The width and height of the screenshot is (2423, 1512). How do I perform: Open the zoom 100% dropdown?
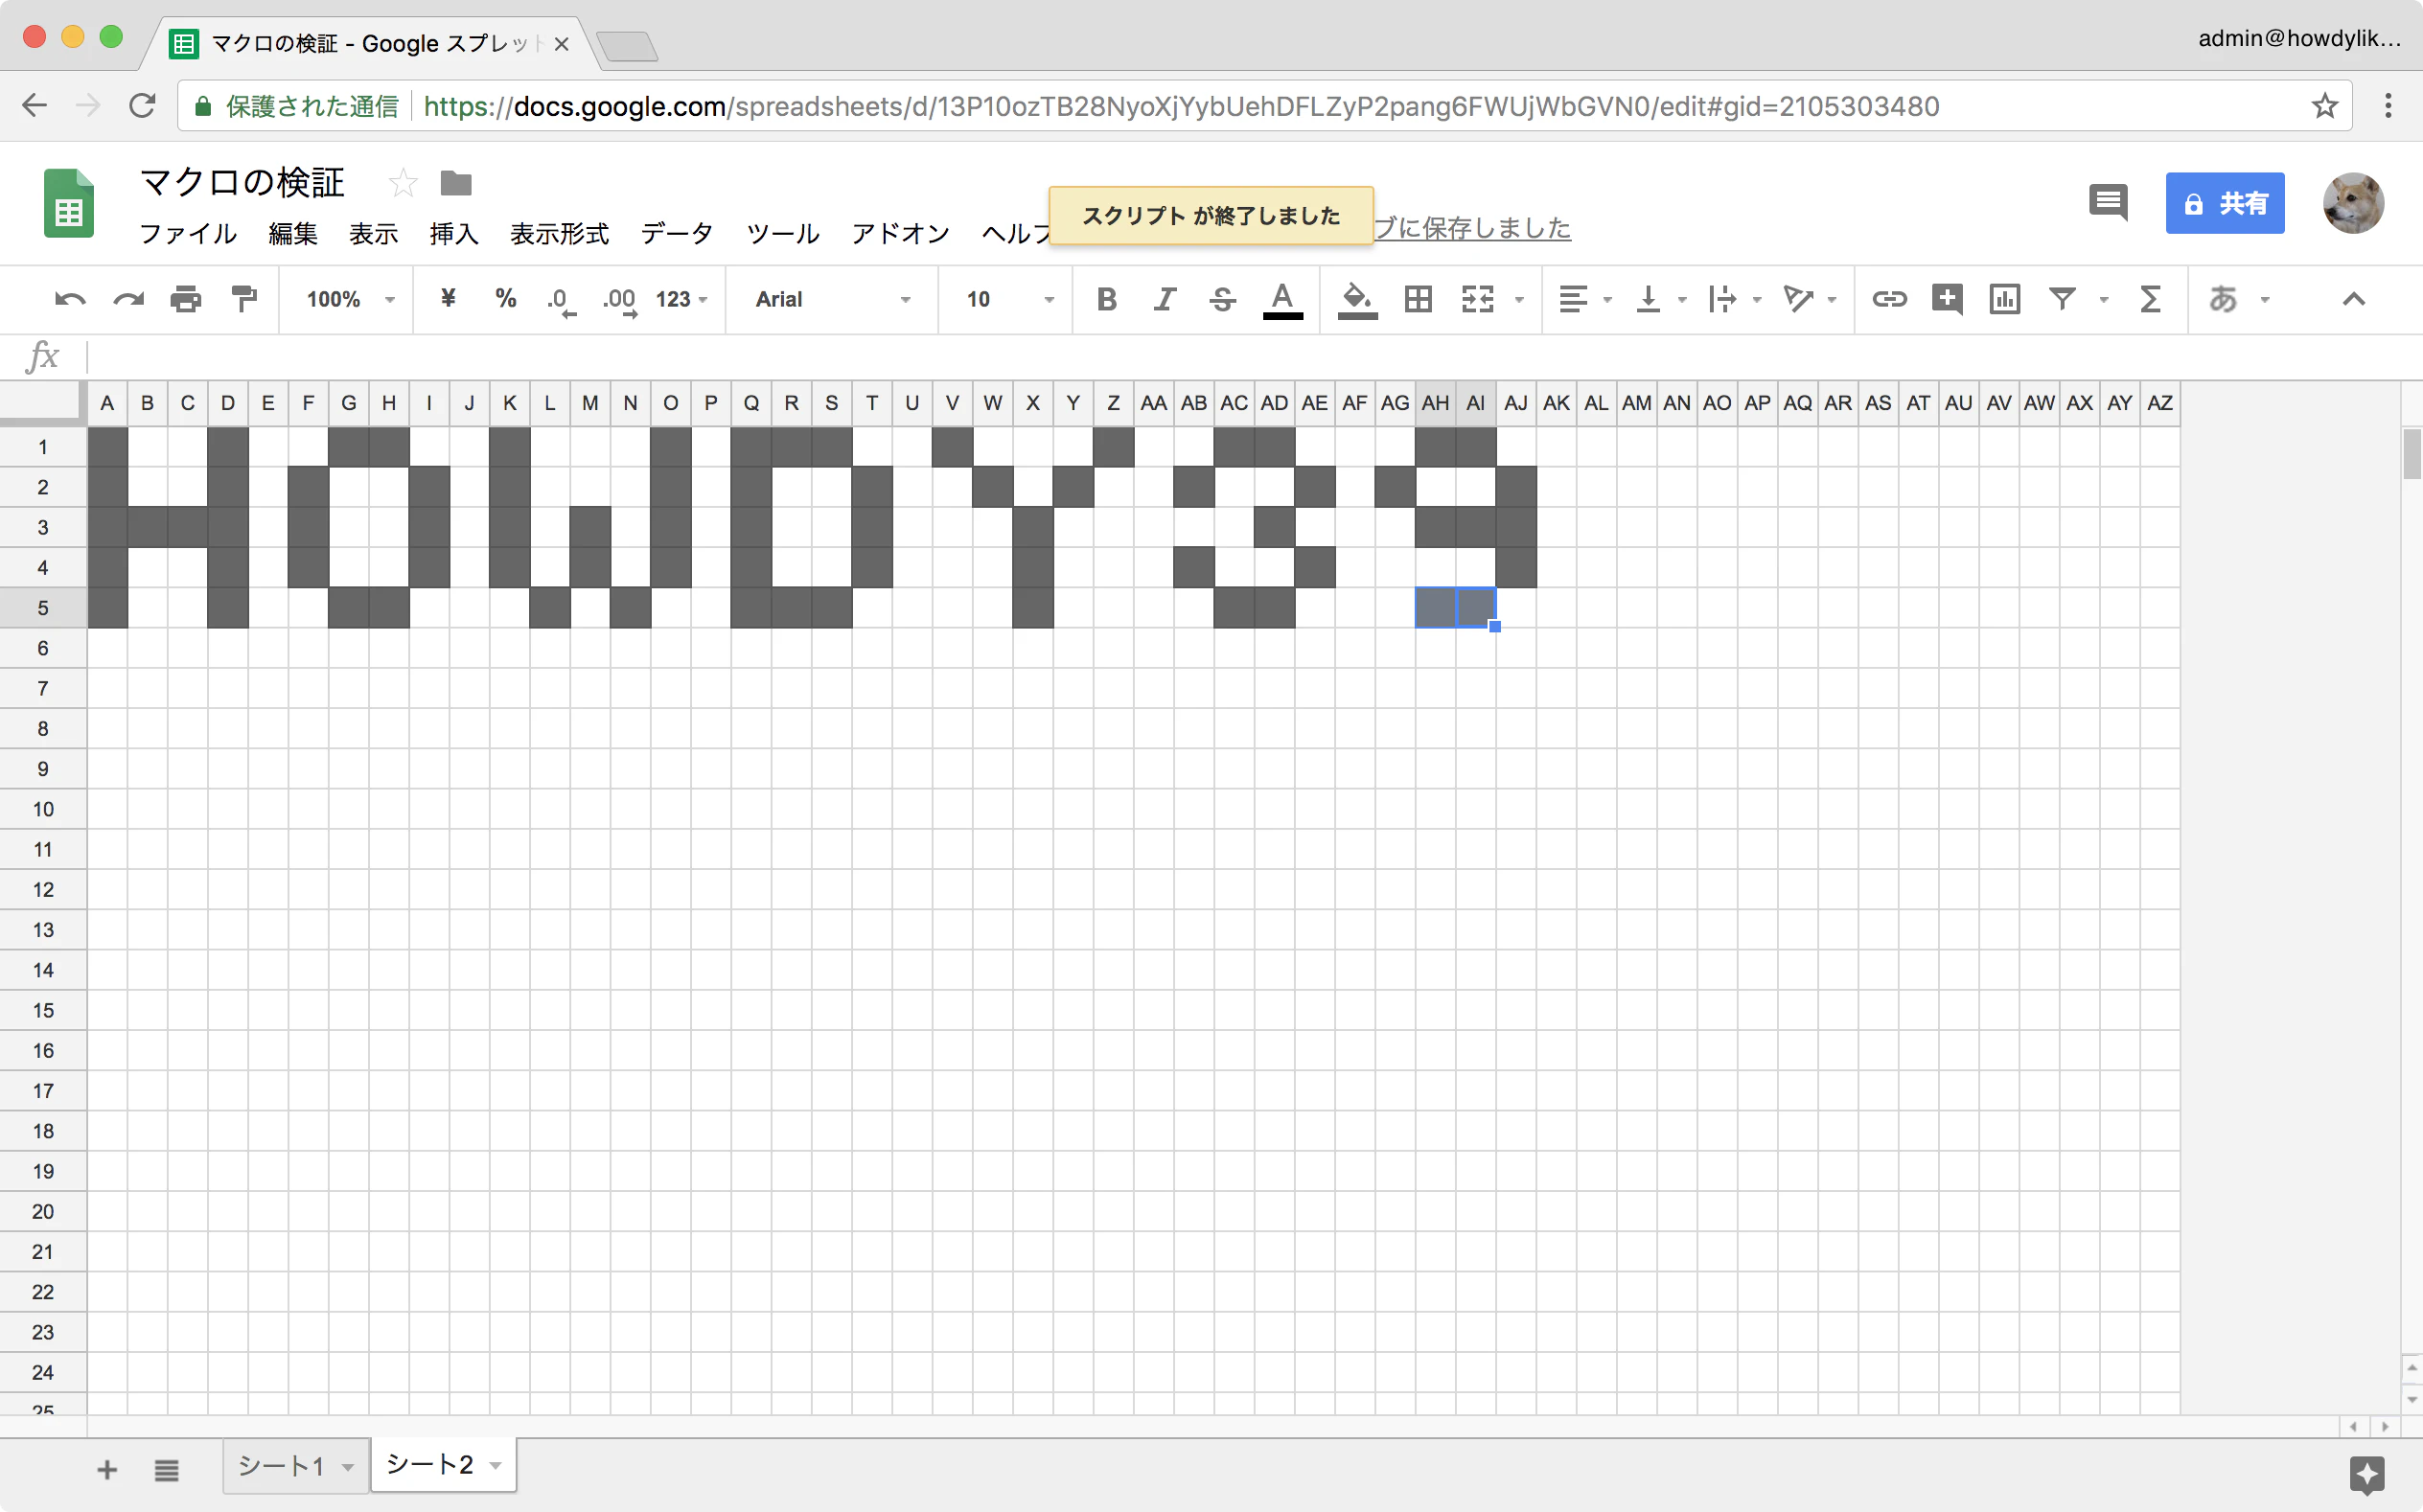[x=351, y=299]
